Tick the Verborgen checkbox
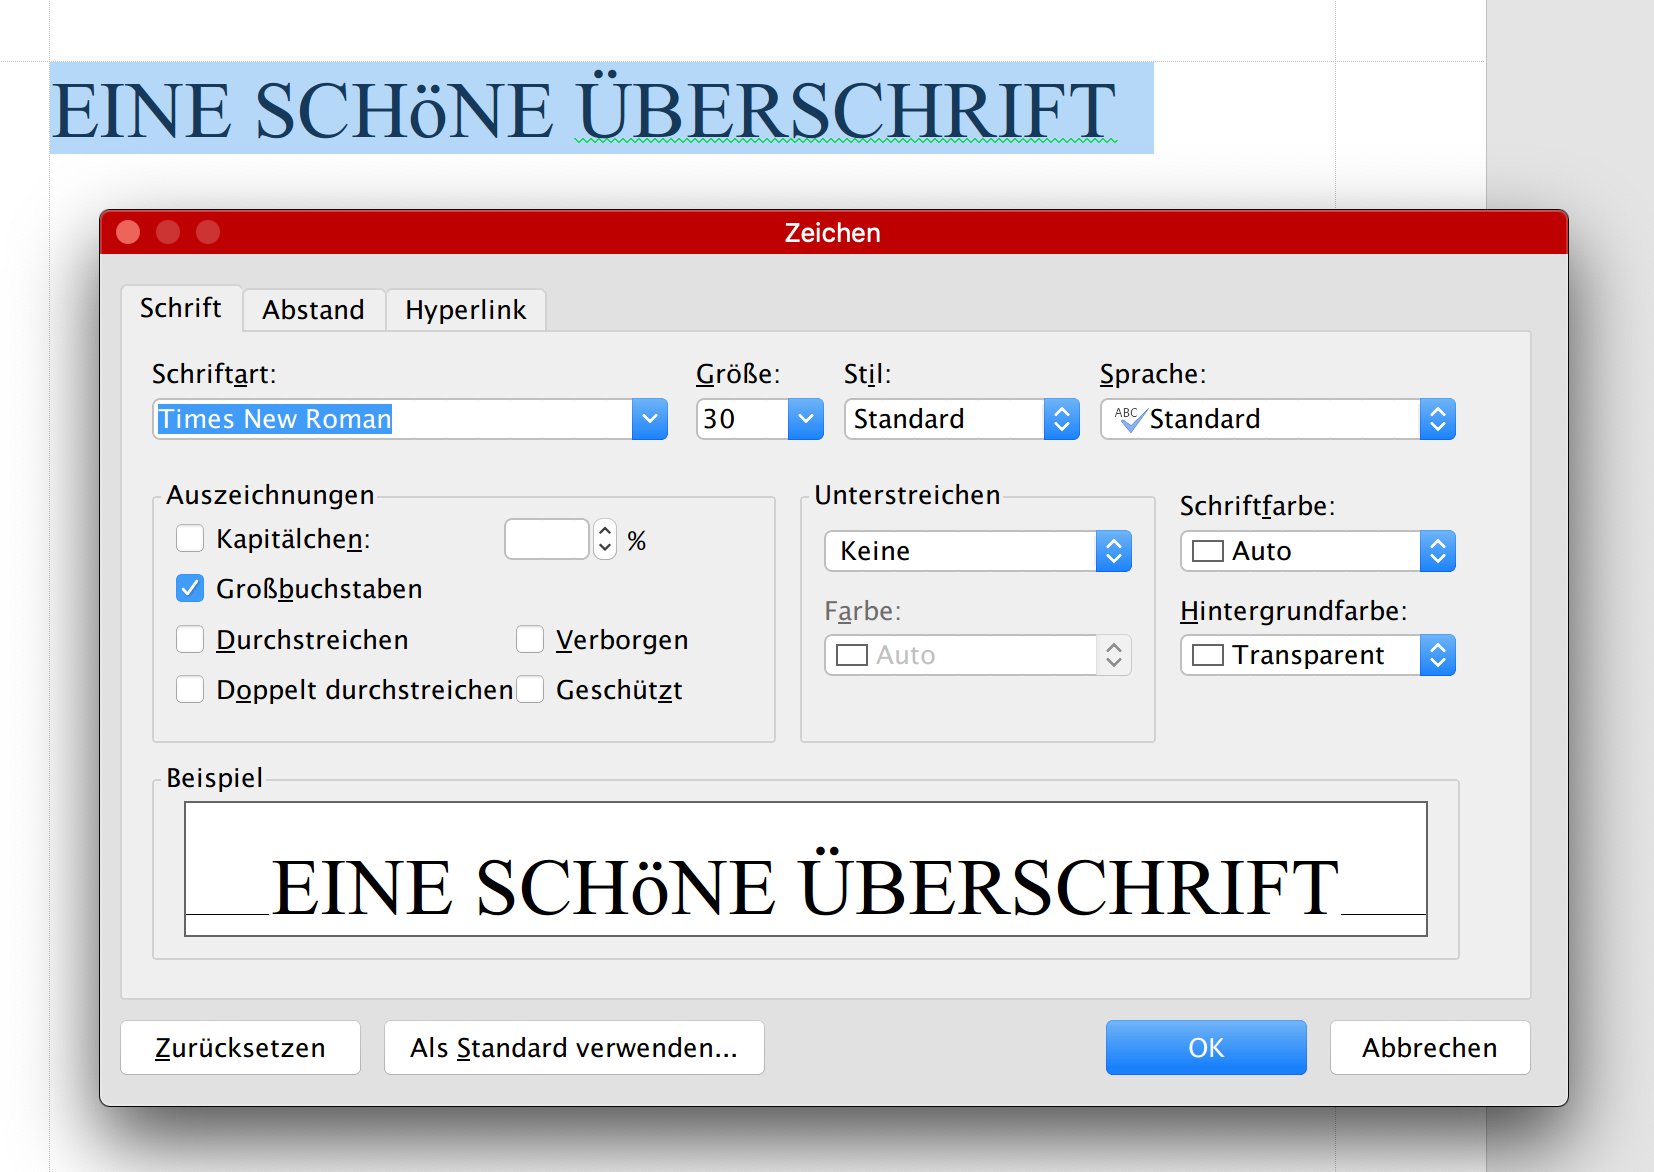 coord(530,639)
